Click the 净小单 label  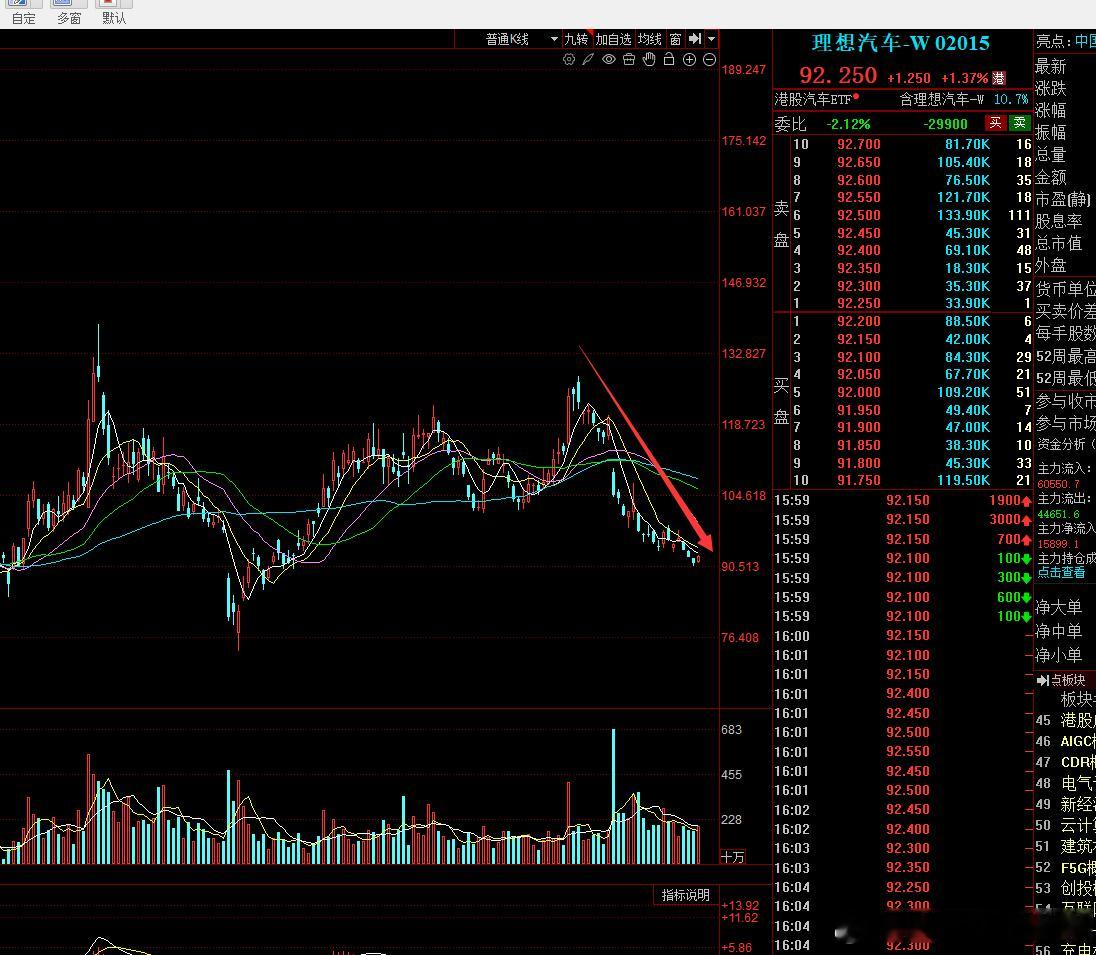pos(1058,655)
